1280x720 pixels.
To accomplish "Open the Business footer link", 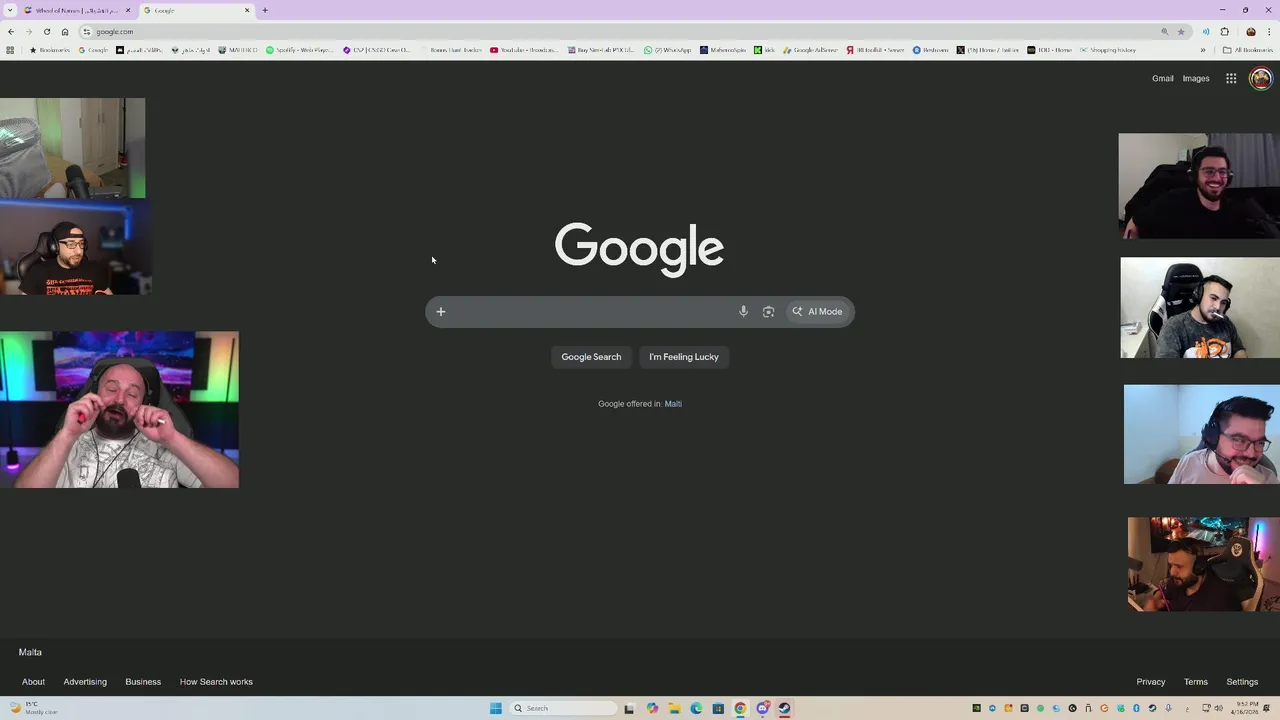I will click(x=143, y=682).
